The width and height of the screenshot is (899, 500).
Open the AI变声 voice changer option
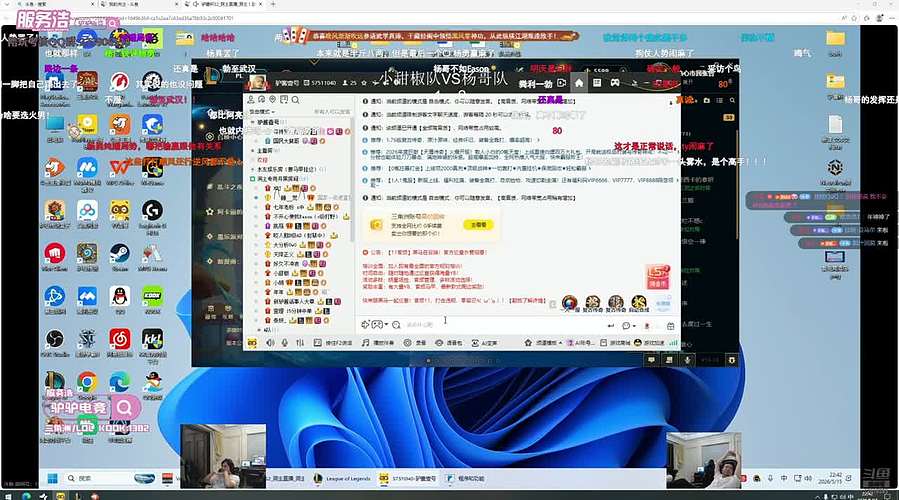tap(484, 342)
